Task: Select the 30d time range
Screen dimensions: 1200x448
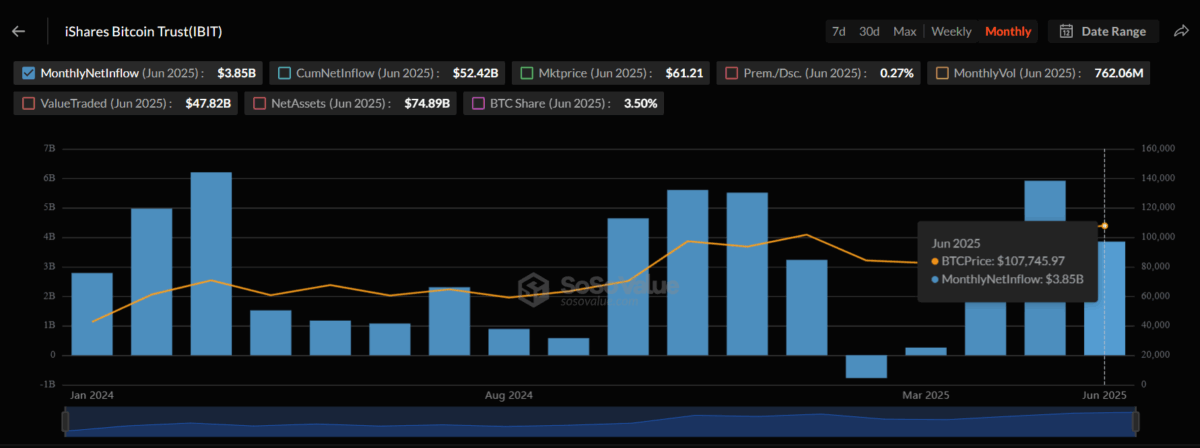Action: tap(870, 31)
